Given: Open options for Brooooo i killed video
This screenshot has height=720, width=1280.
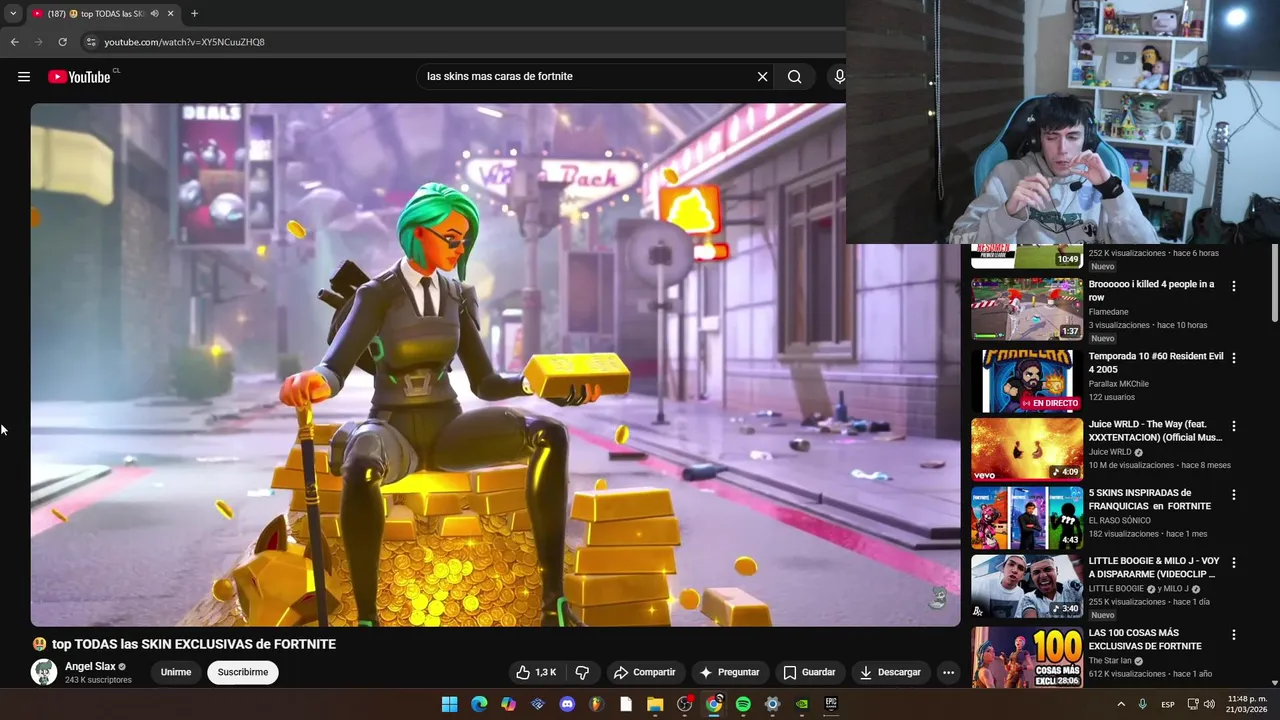Looking at the screenshot, I should [x=1233, y=286].
